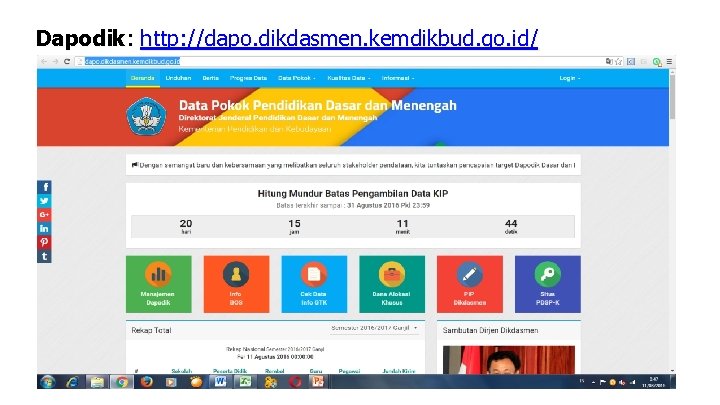The width and height of the screenshot is (720, 405).
Task: Share on Twitter via the side icon
Action: pyautogui.click(x=44, y=201)
